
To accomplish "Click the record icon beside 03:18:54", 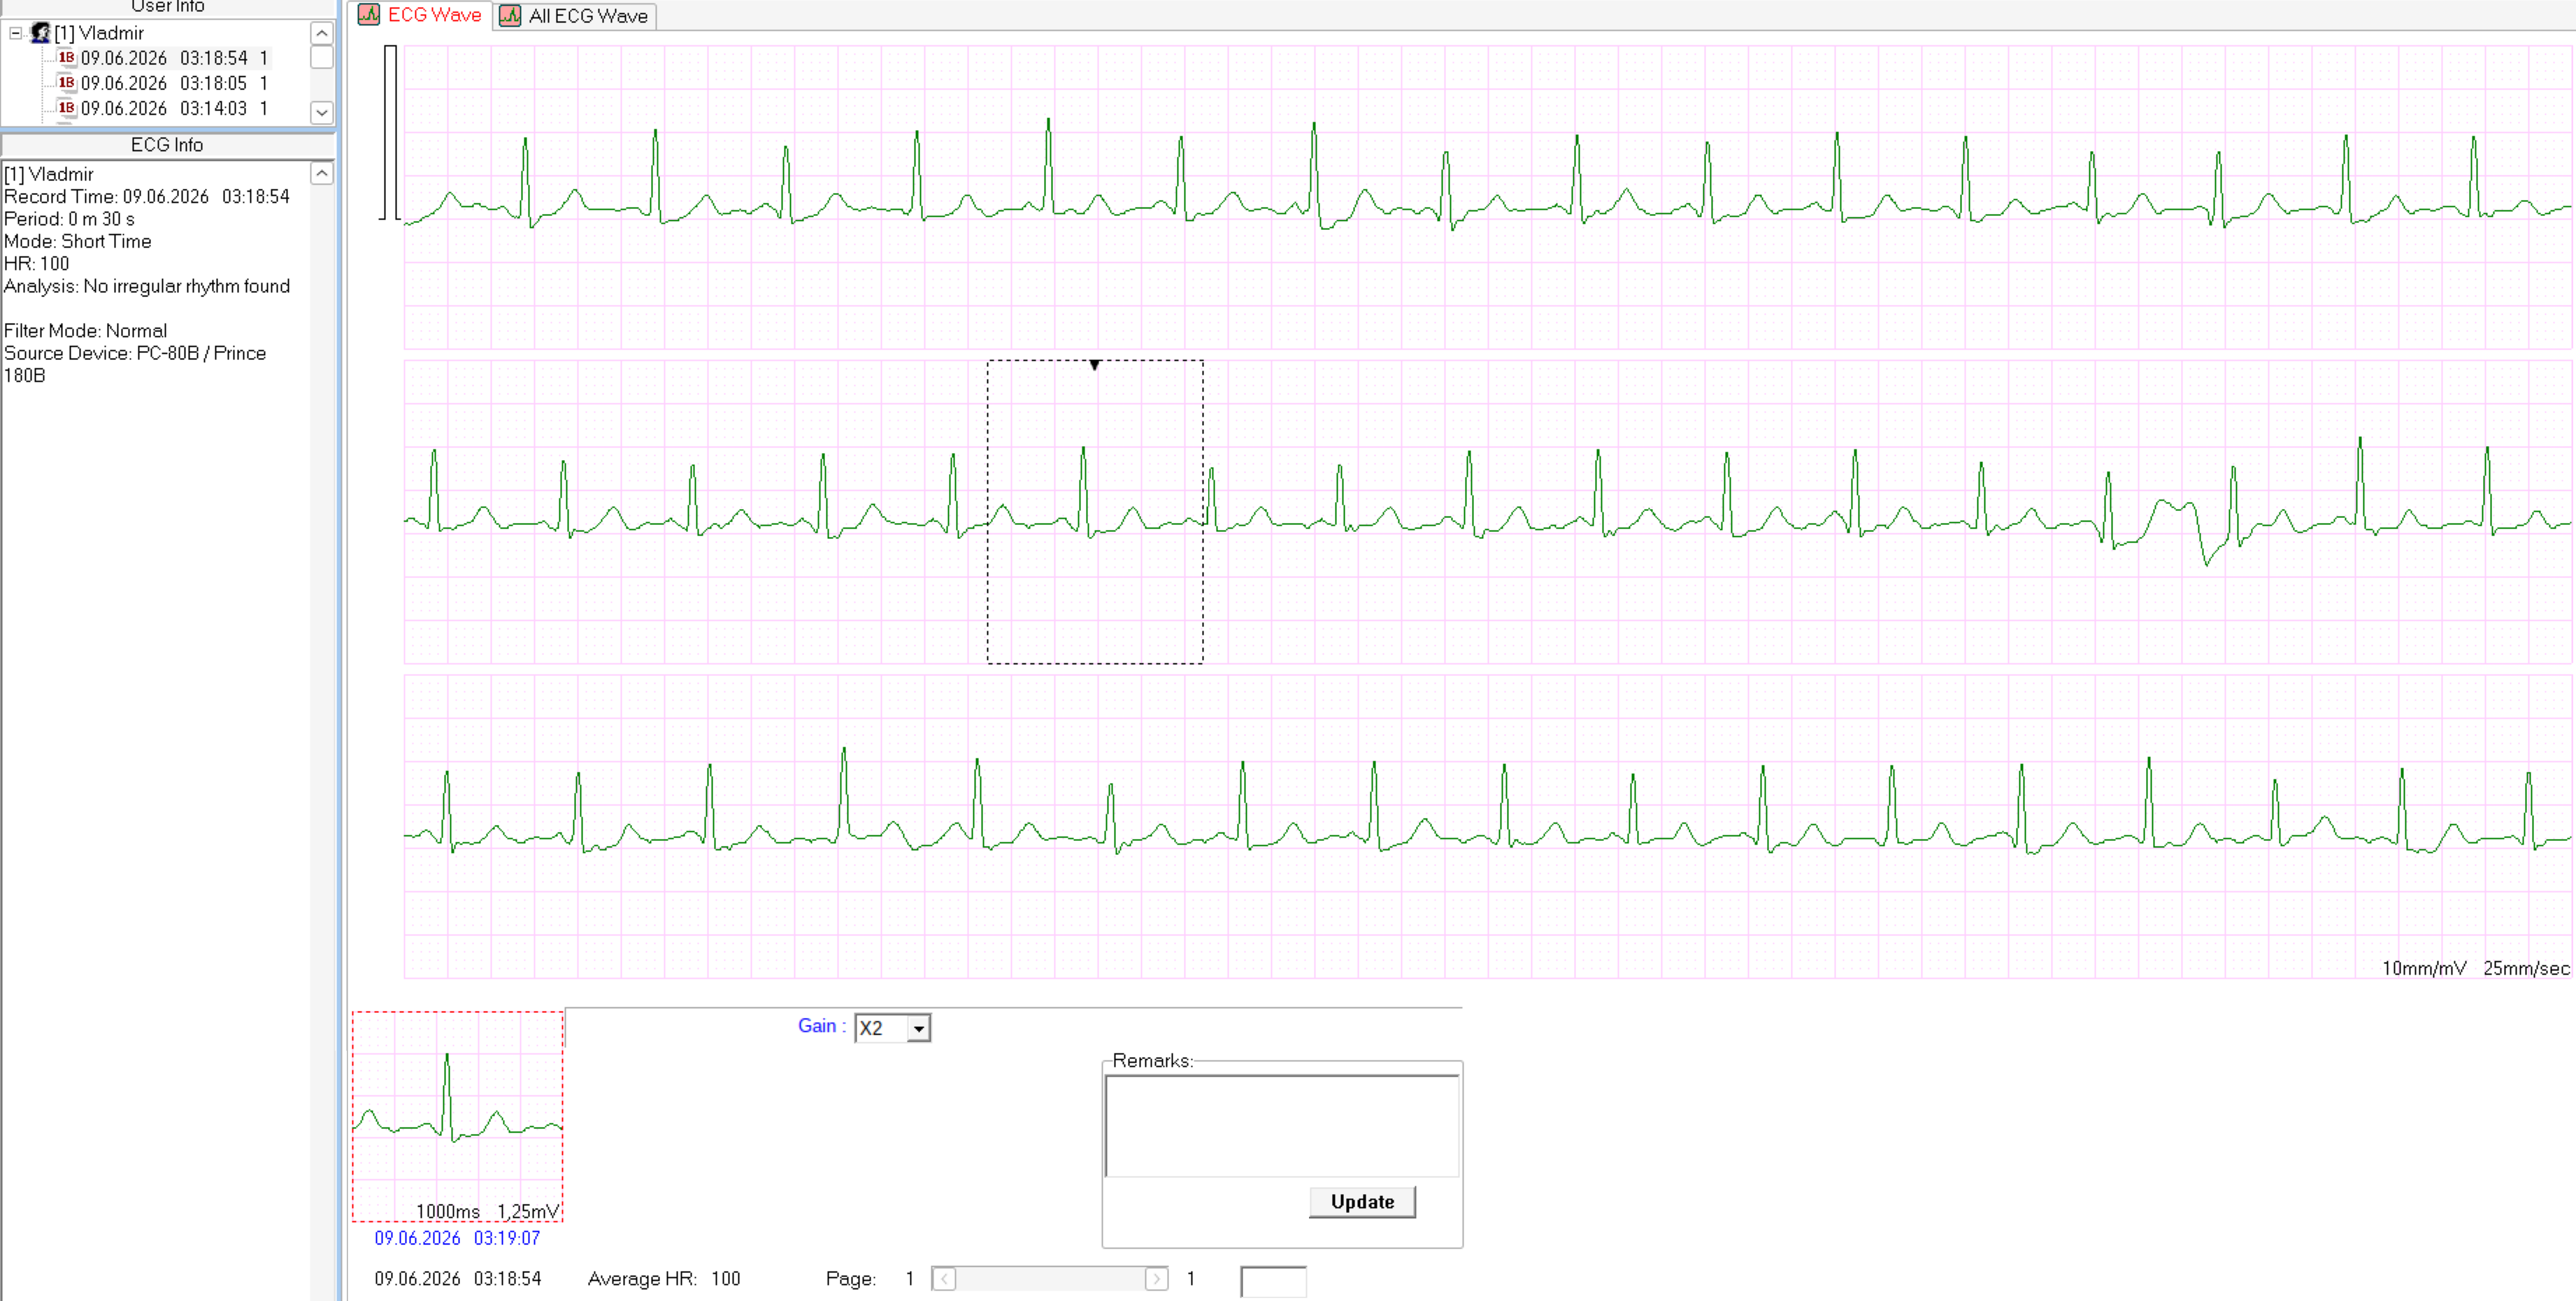I will pos(66,58).
